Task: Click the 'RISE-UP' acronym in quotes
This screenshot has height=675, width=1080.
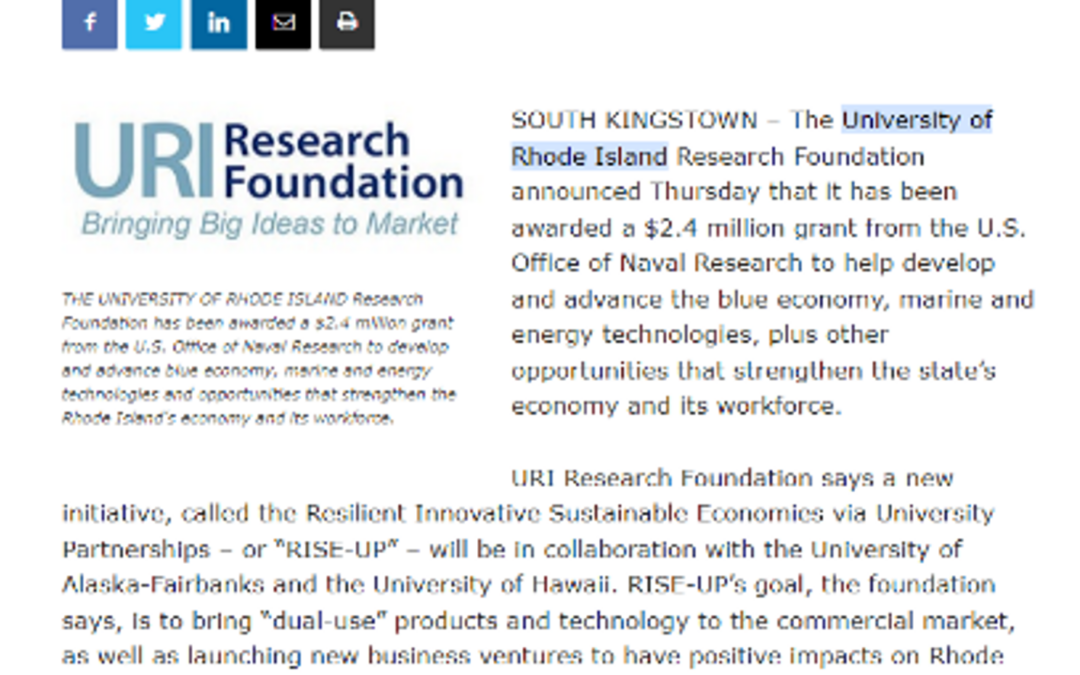Action: pos(337,550)
